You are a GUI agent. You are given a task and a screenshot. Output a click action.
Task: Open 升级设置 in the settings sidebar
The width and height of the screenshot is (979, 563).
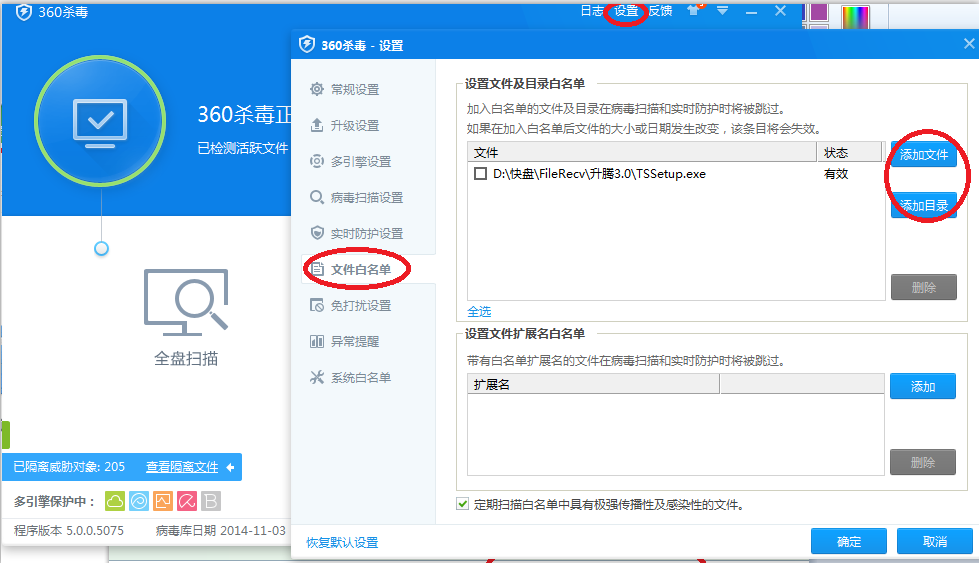355,125
